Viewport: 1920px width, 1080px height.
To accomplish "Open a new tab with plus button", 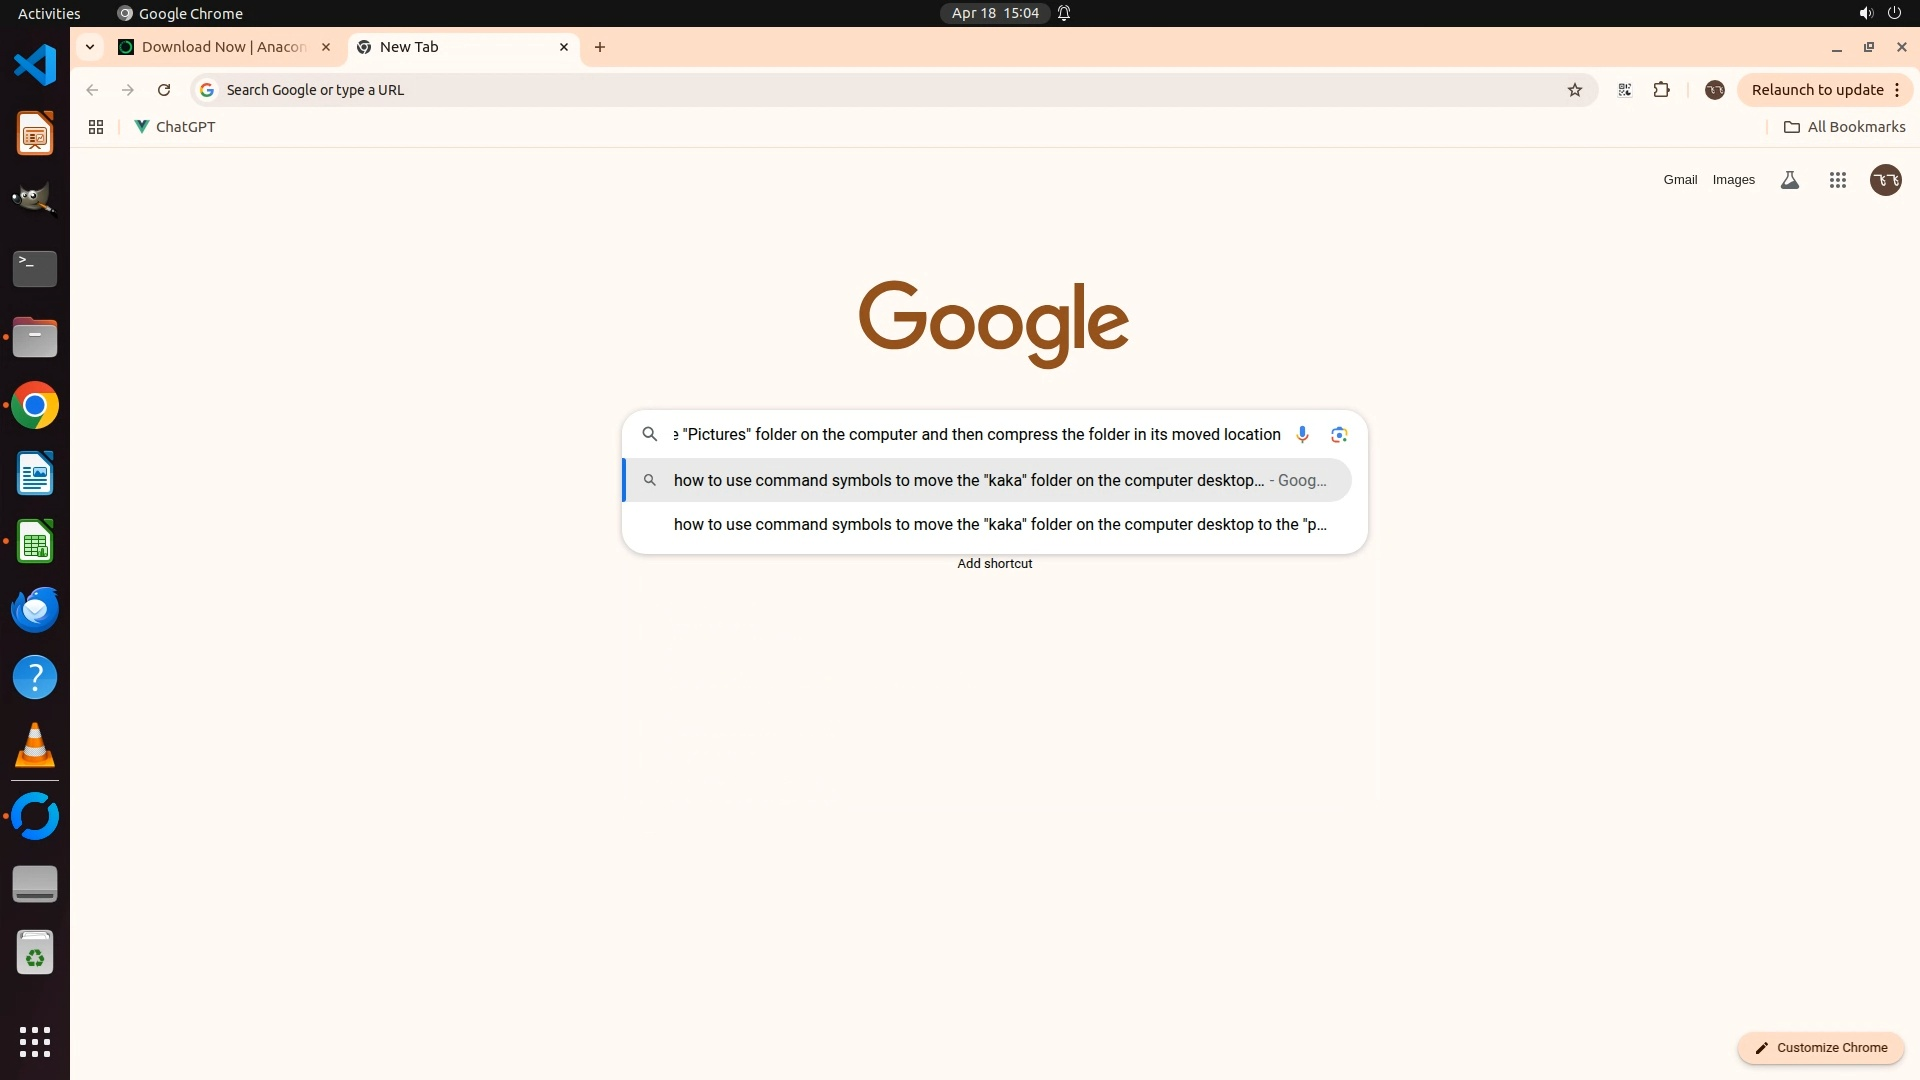I will [x=600, y=47].
